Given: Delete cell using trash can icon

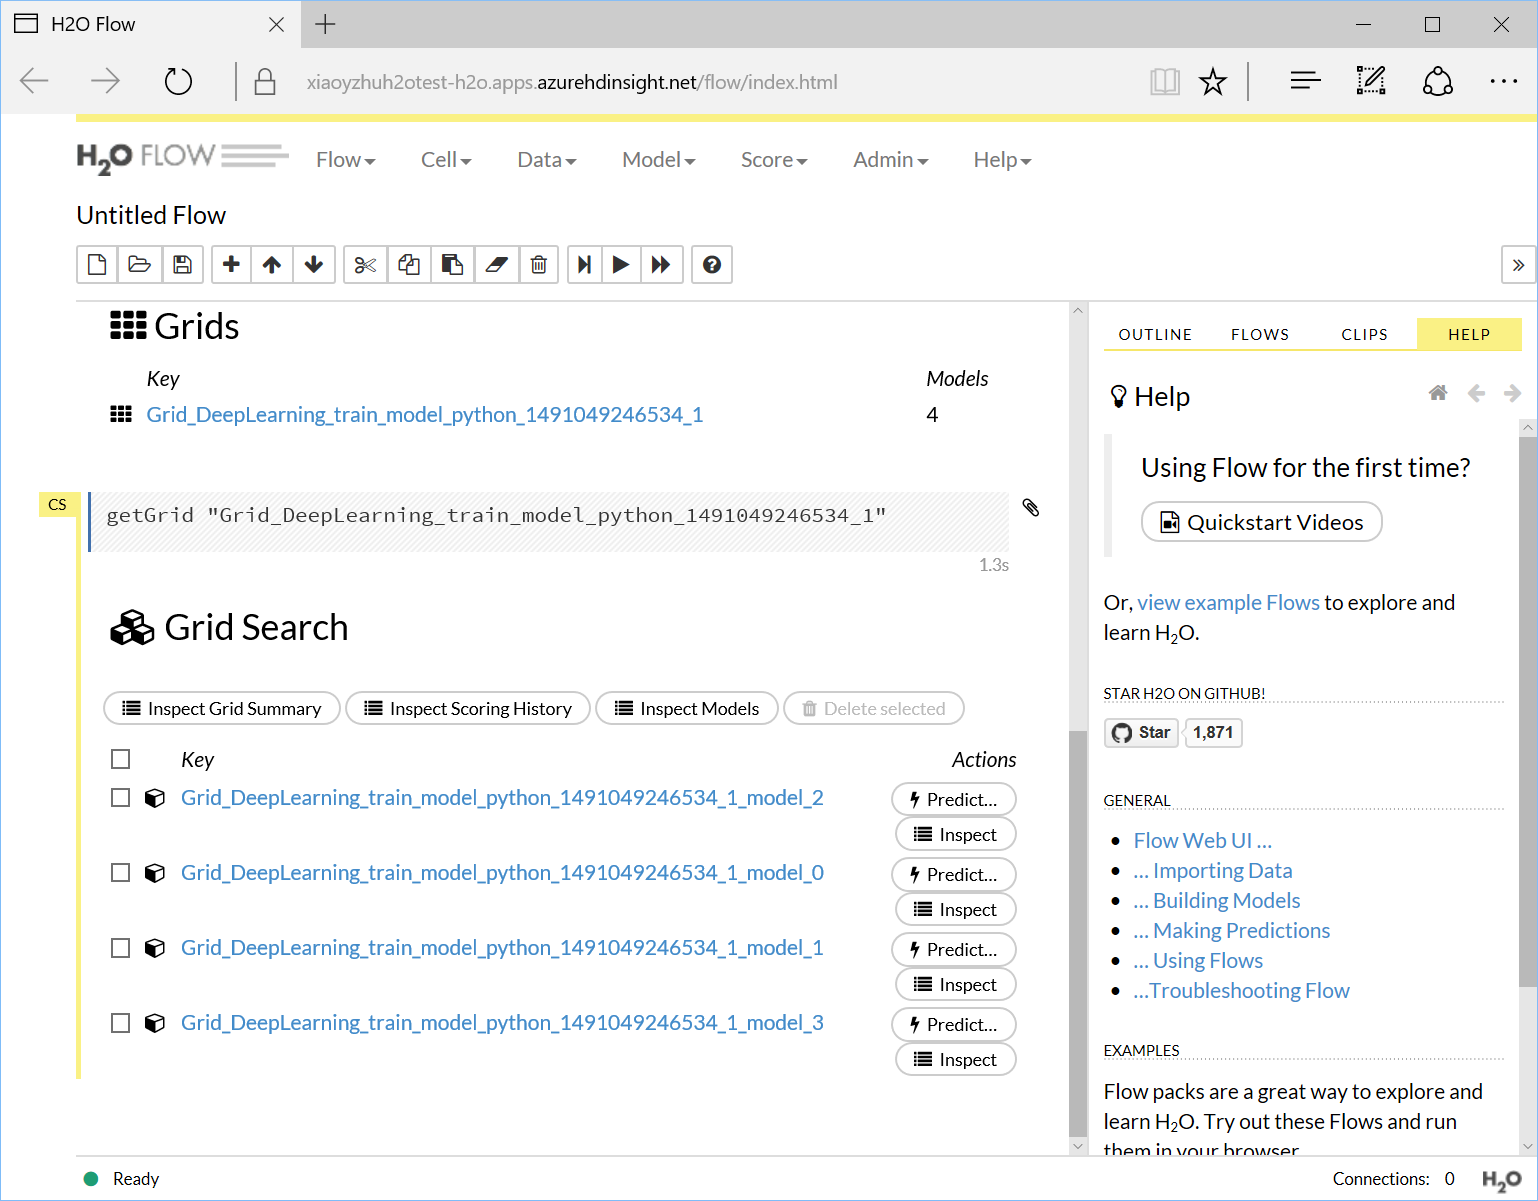Looking at the screenshot, I should [539, 265].
